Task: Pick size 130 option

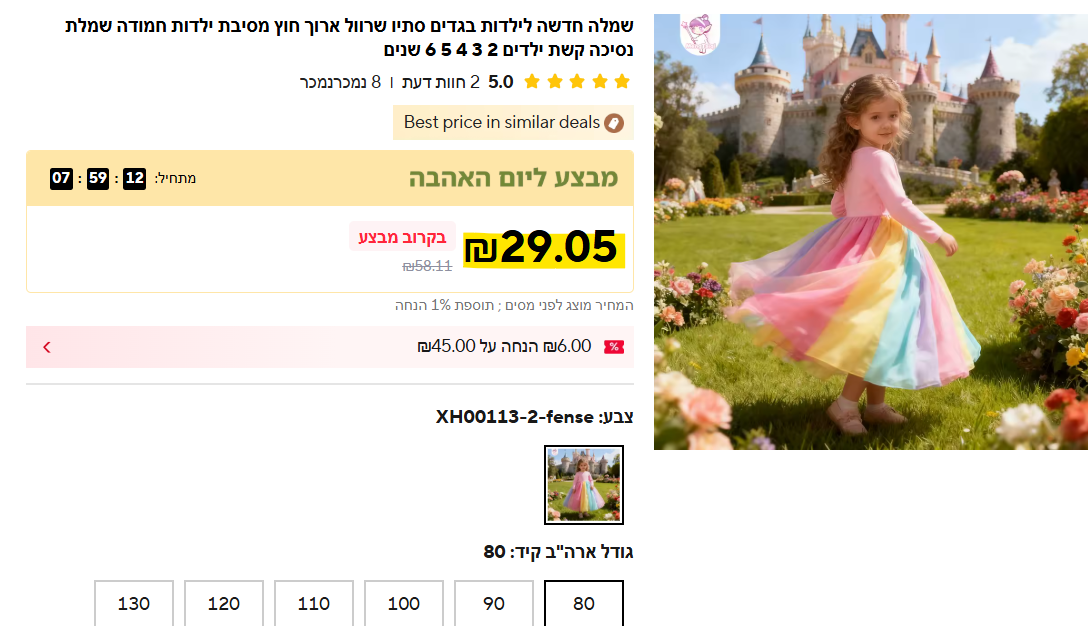Action: click(x=134, y=604)
